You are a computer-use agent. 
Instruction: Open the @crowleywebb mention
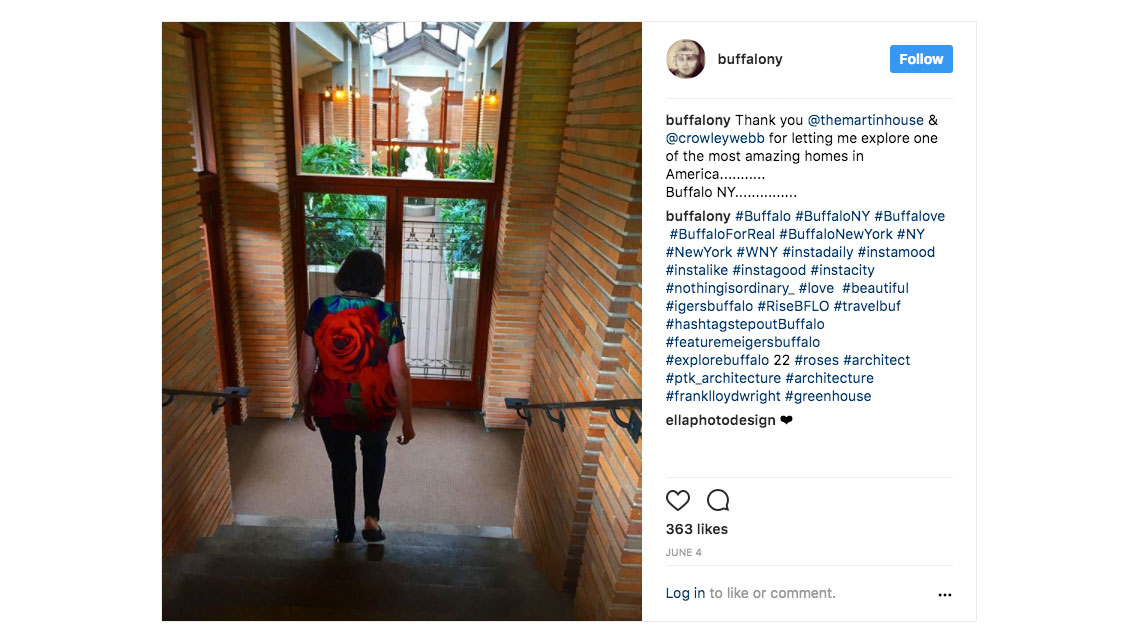point(715,138)
